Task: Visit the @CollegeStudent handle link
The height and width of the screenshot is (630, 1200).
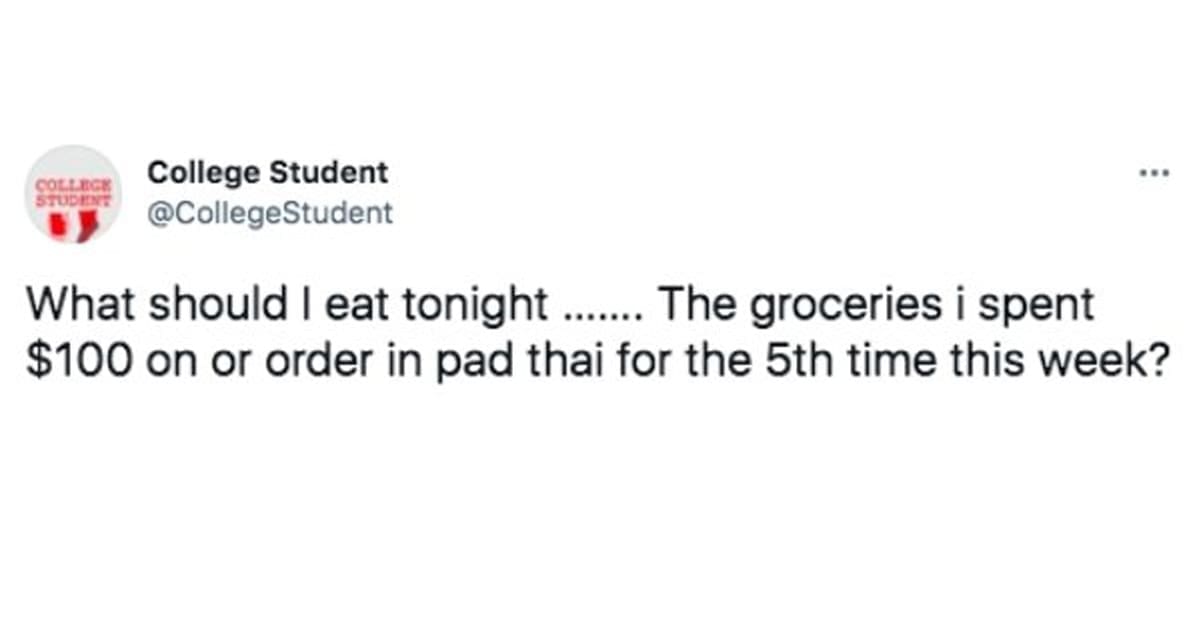Action: (x=270, y=213)
